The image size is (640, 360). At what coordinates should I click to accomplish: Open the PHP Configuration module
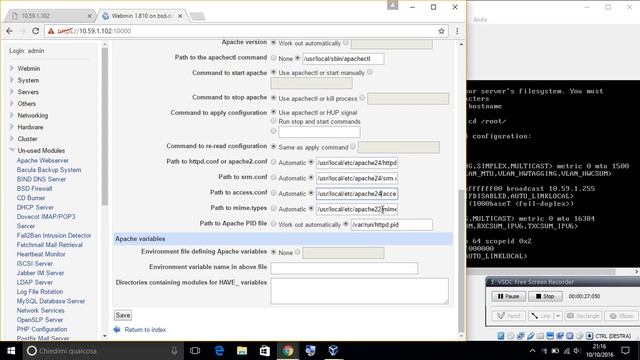click(42, 329)
